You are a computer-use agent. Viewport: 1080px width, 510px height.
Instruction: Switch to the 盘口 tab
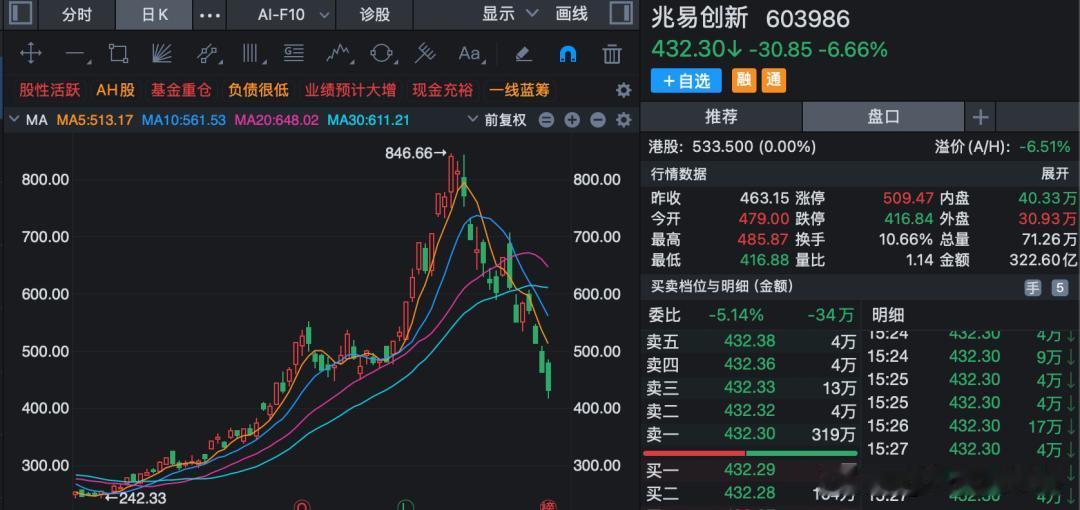click(883, 117)
